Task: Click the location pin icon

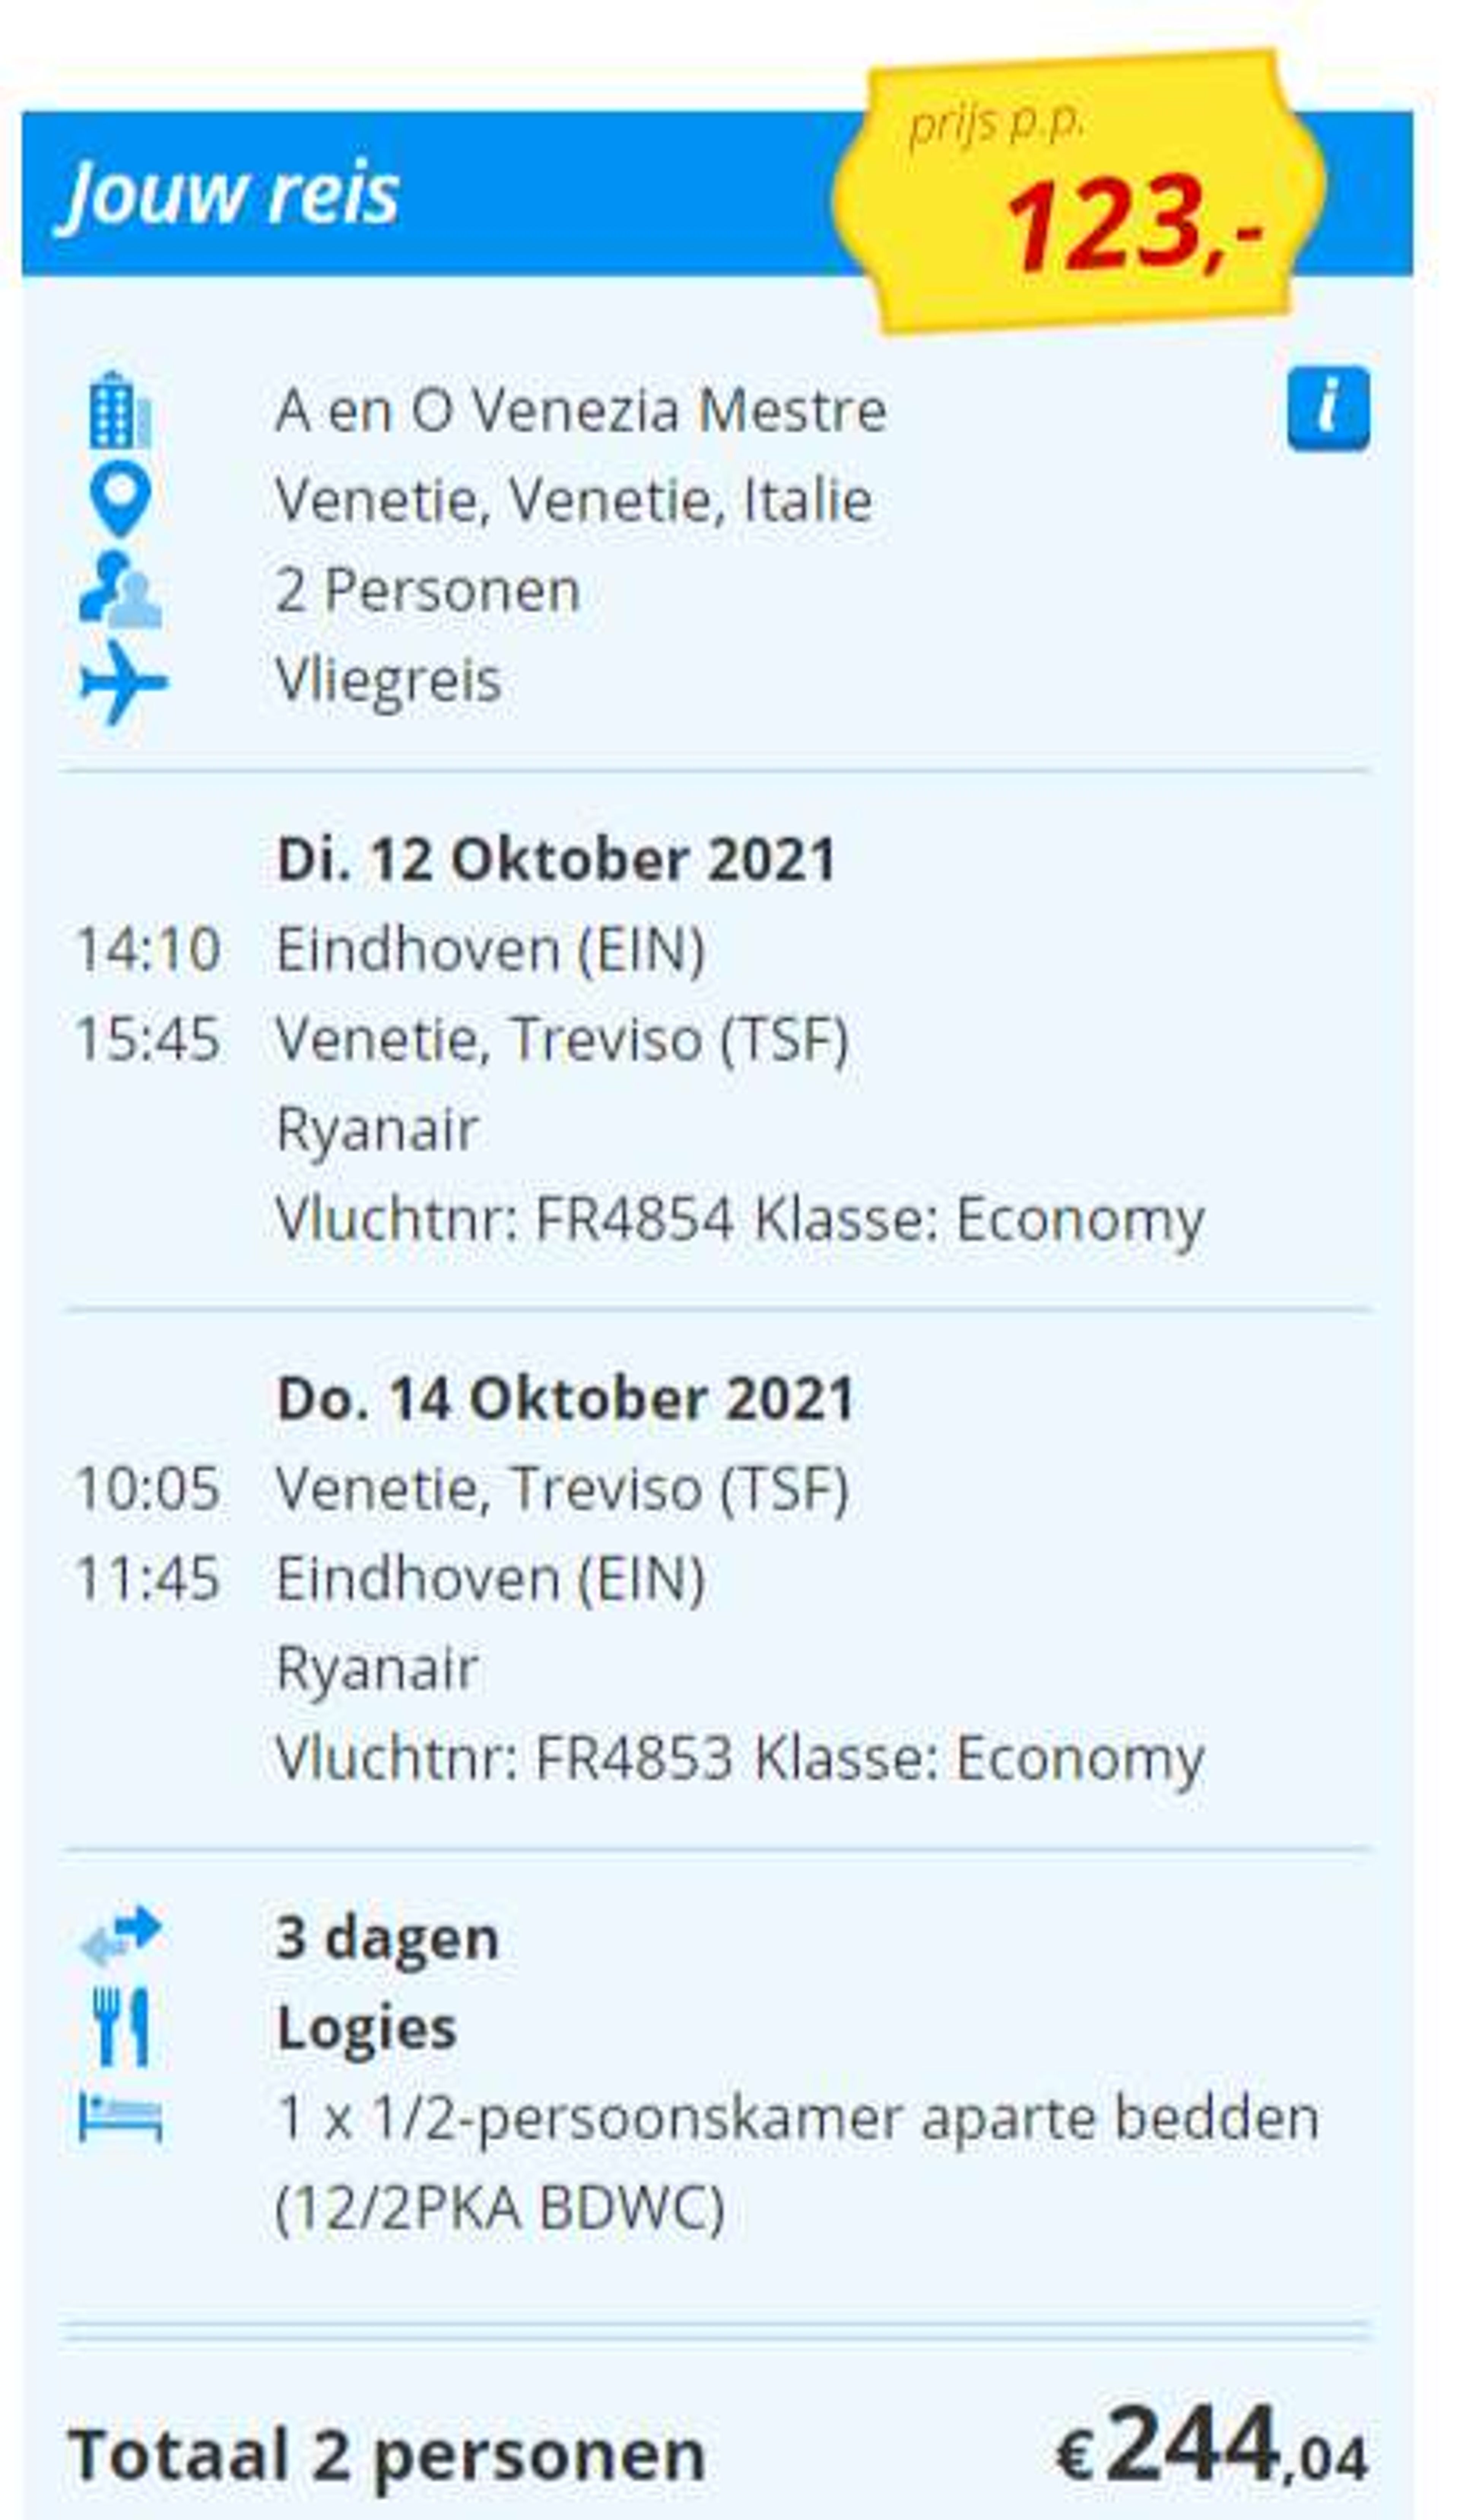Action: coord(120,500)
